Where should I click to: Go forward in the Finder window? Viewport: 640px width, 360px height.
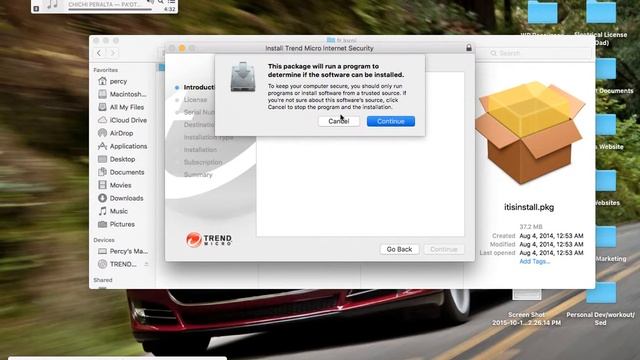click(x=113, y=53)
